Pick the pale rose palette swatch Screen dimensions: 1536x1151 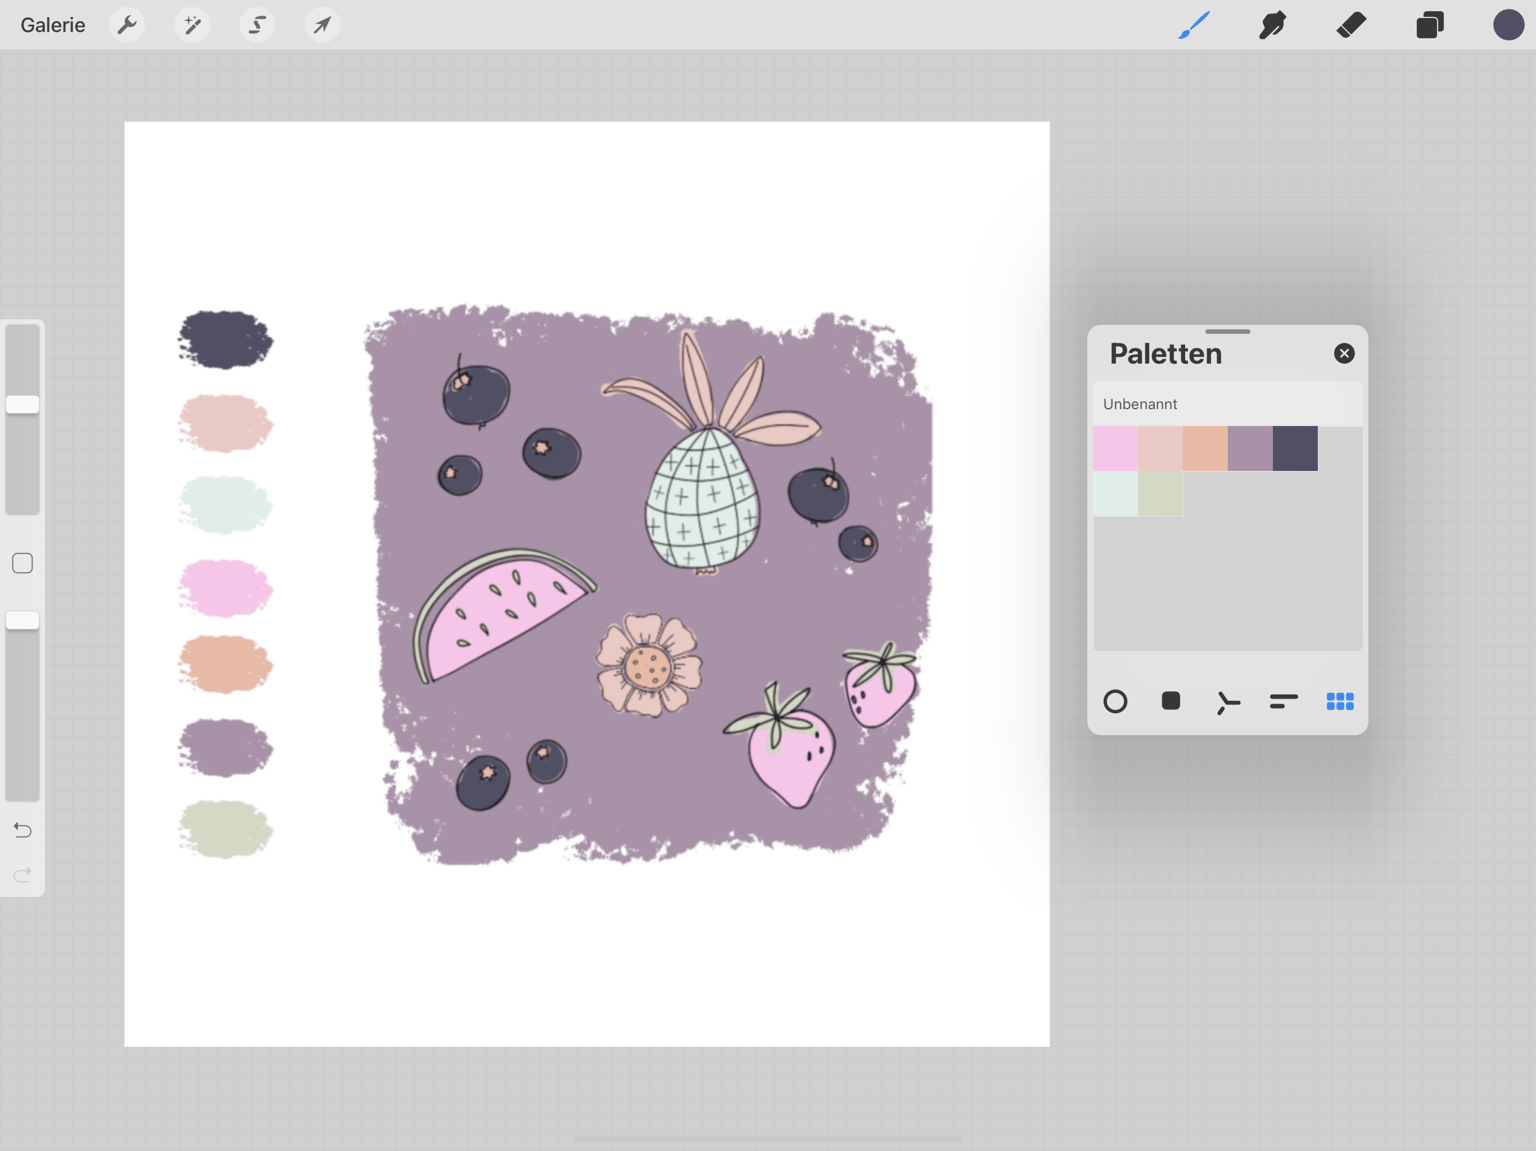pyautogui.click(x=1160, y=448)
